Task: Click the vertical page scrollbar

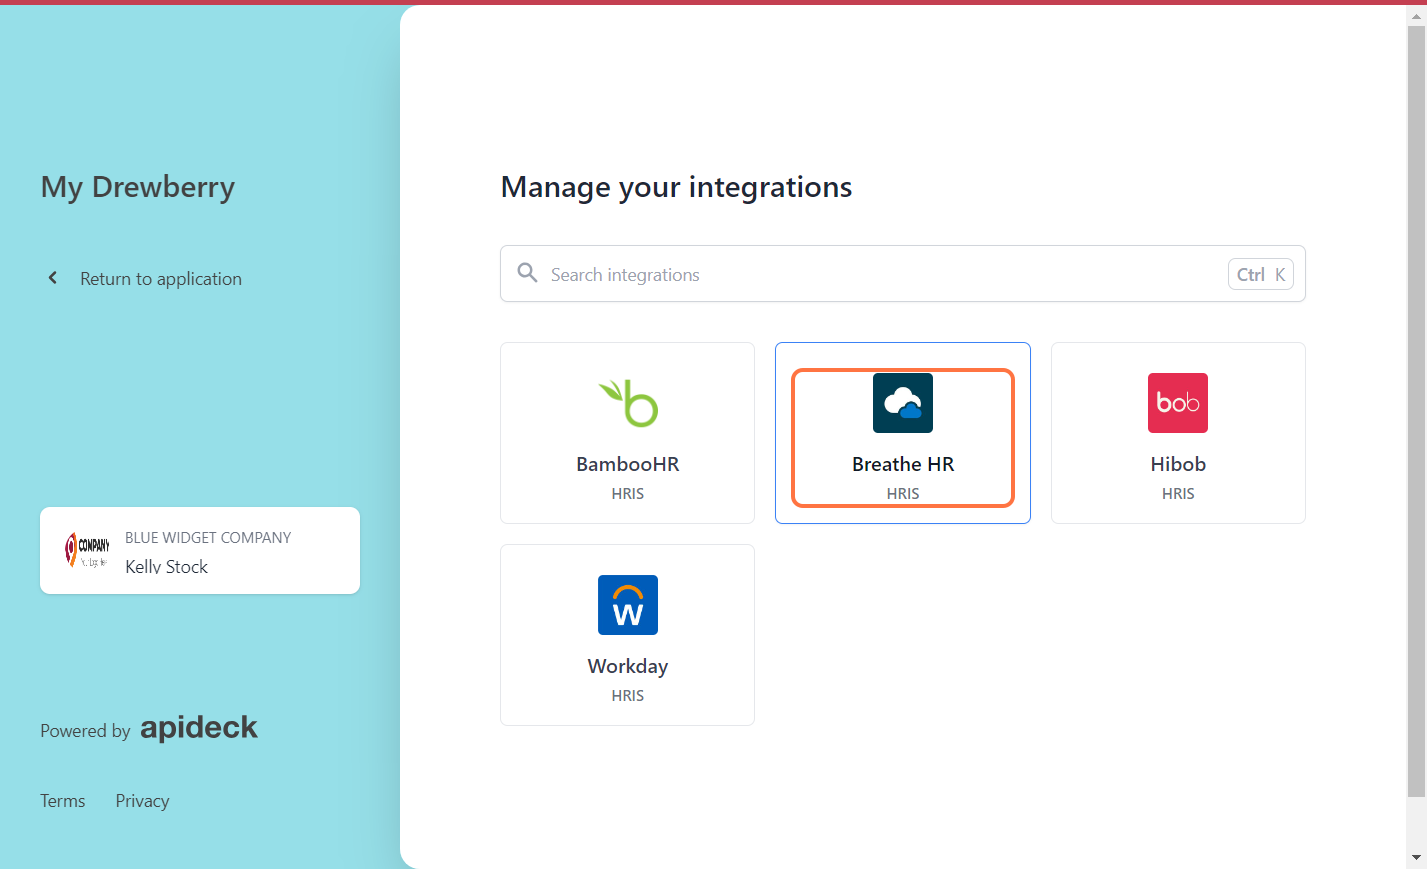Action: pos(1416,411)
